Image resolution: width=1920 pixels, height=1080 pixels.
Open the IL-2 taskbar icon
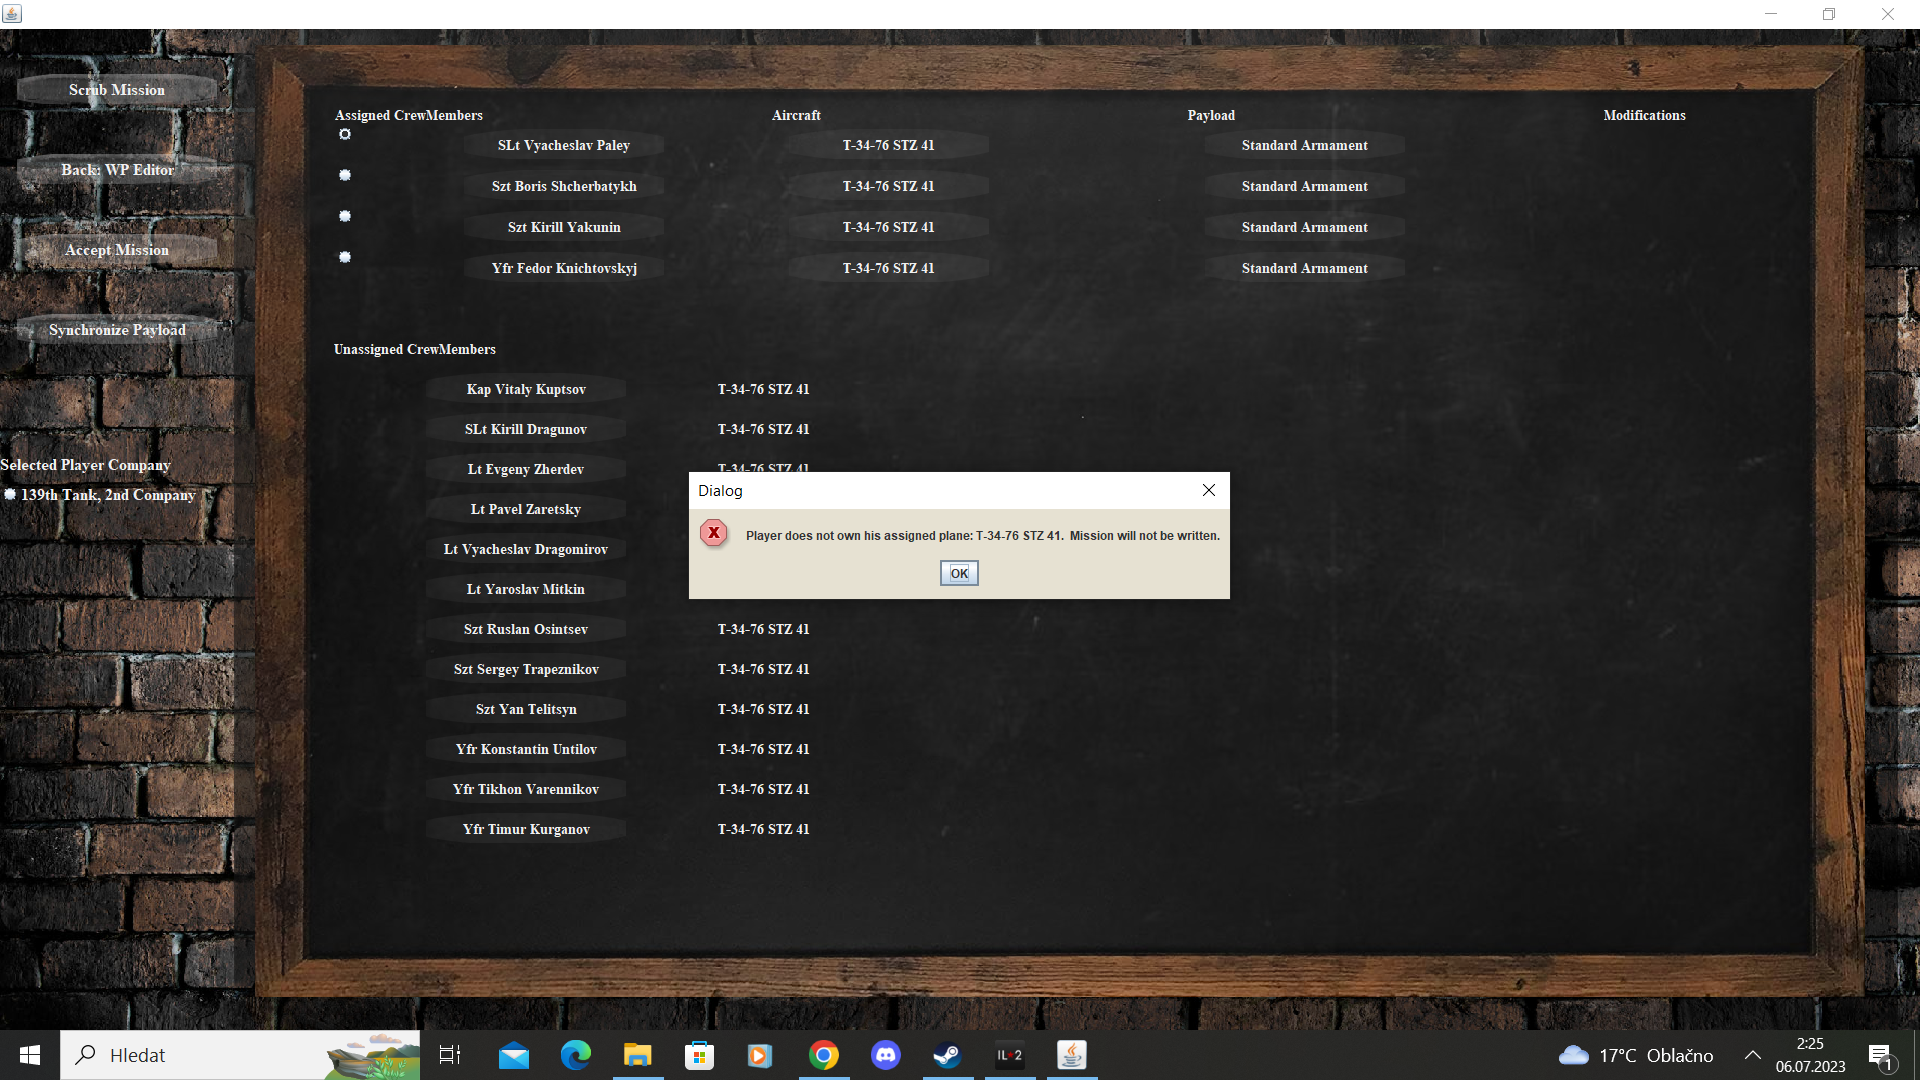tap(1009, 1055)
